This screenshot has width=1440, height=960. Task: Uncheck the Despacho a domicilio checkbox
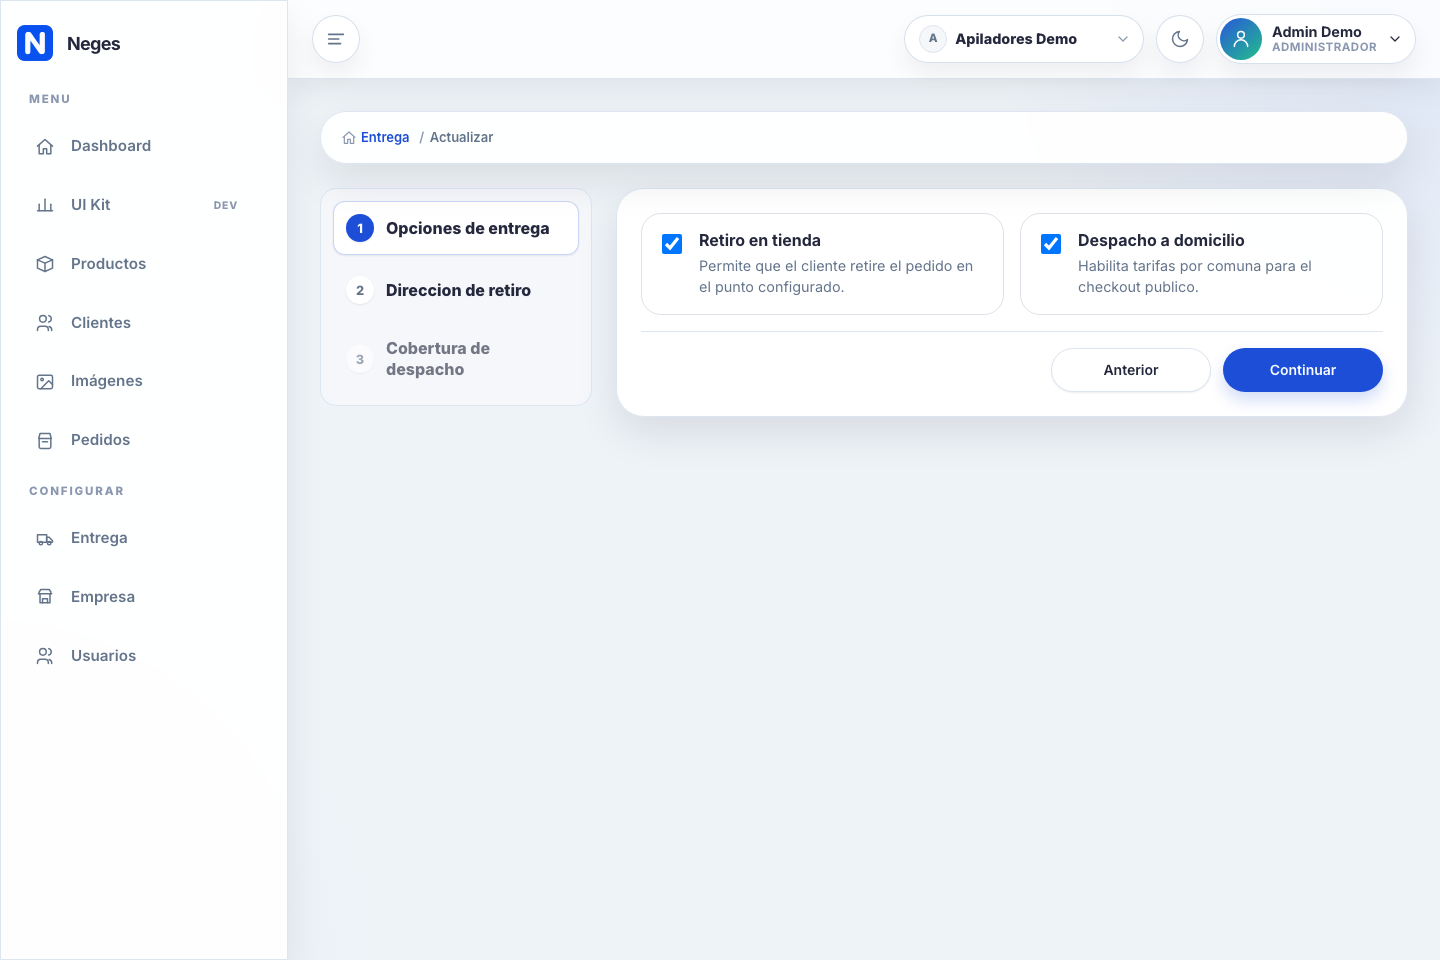pos(1051,244)
